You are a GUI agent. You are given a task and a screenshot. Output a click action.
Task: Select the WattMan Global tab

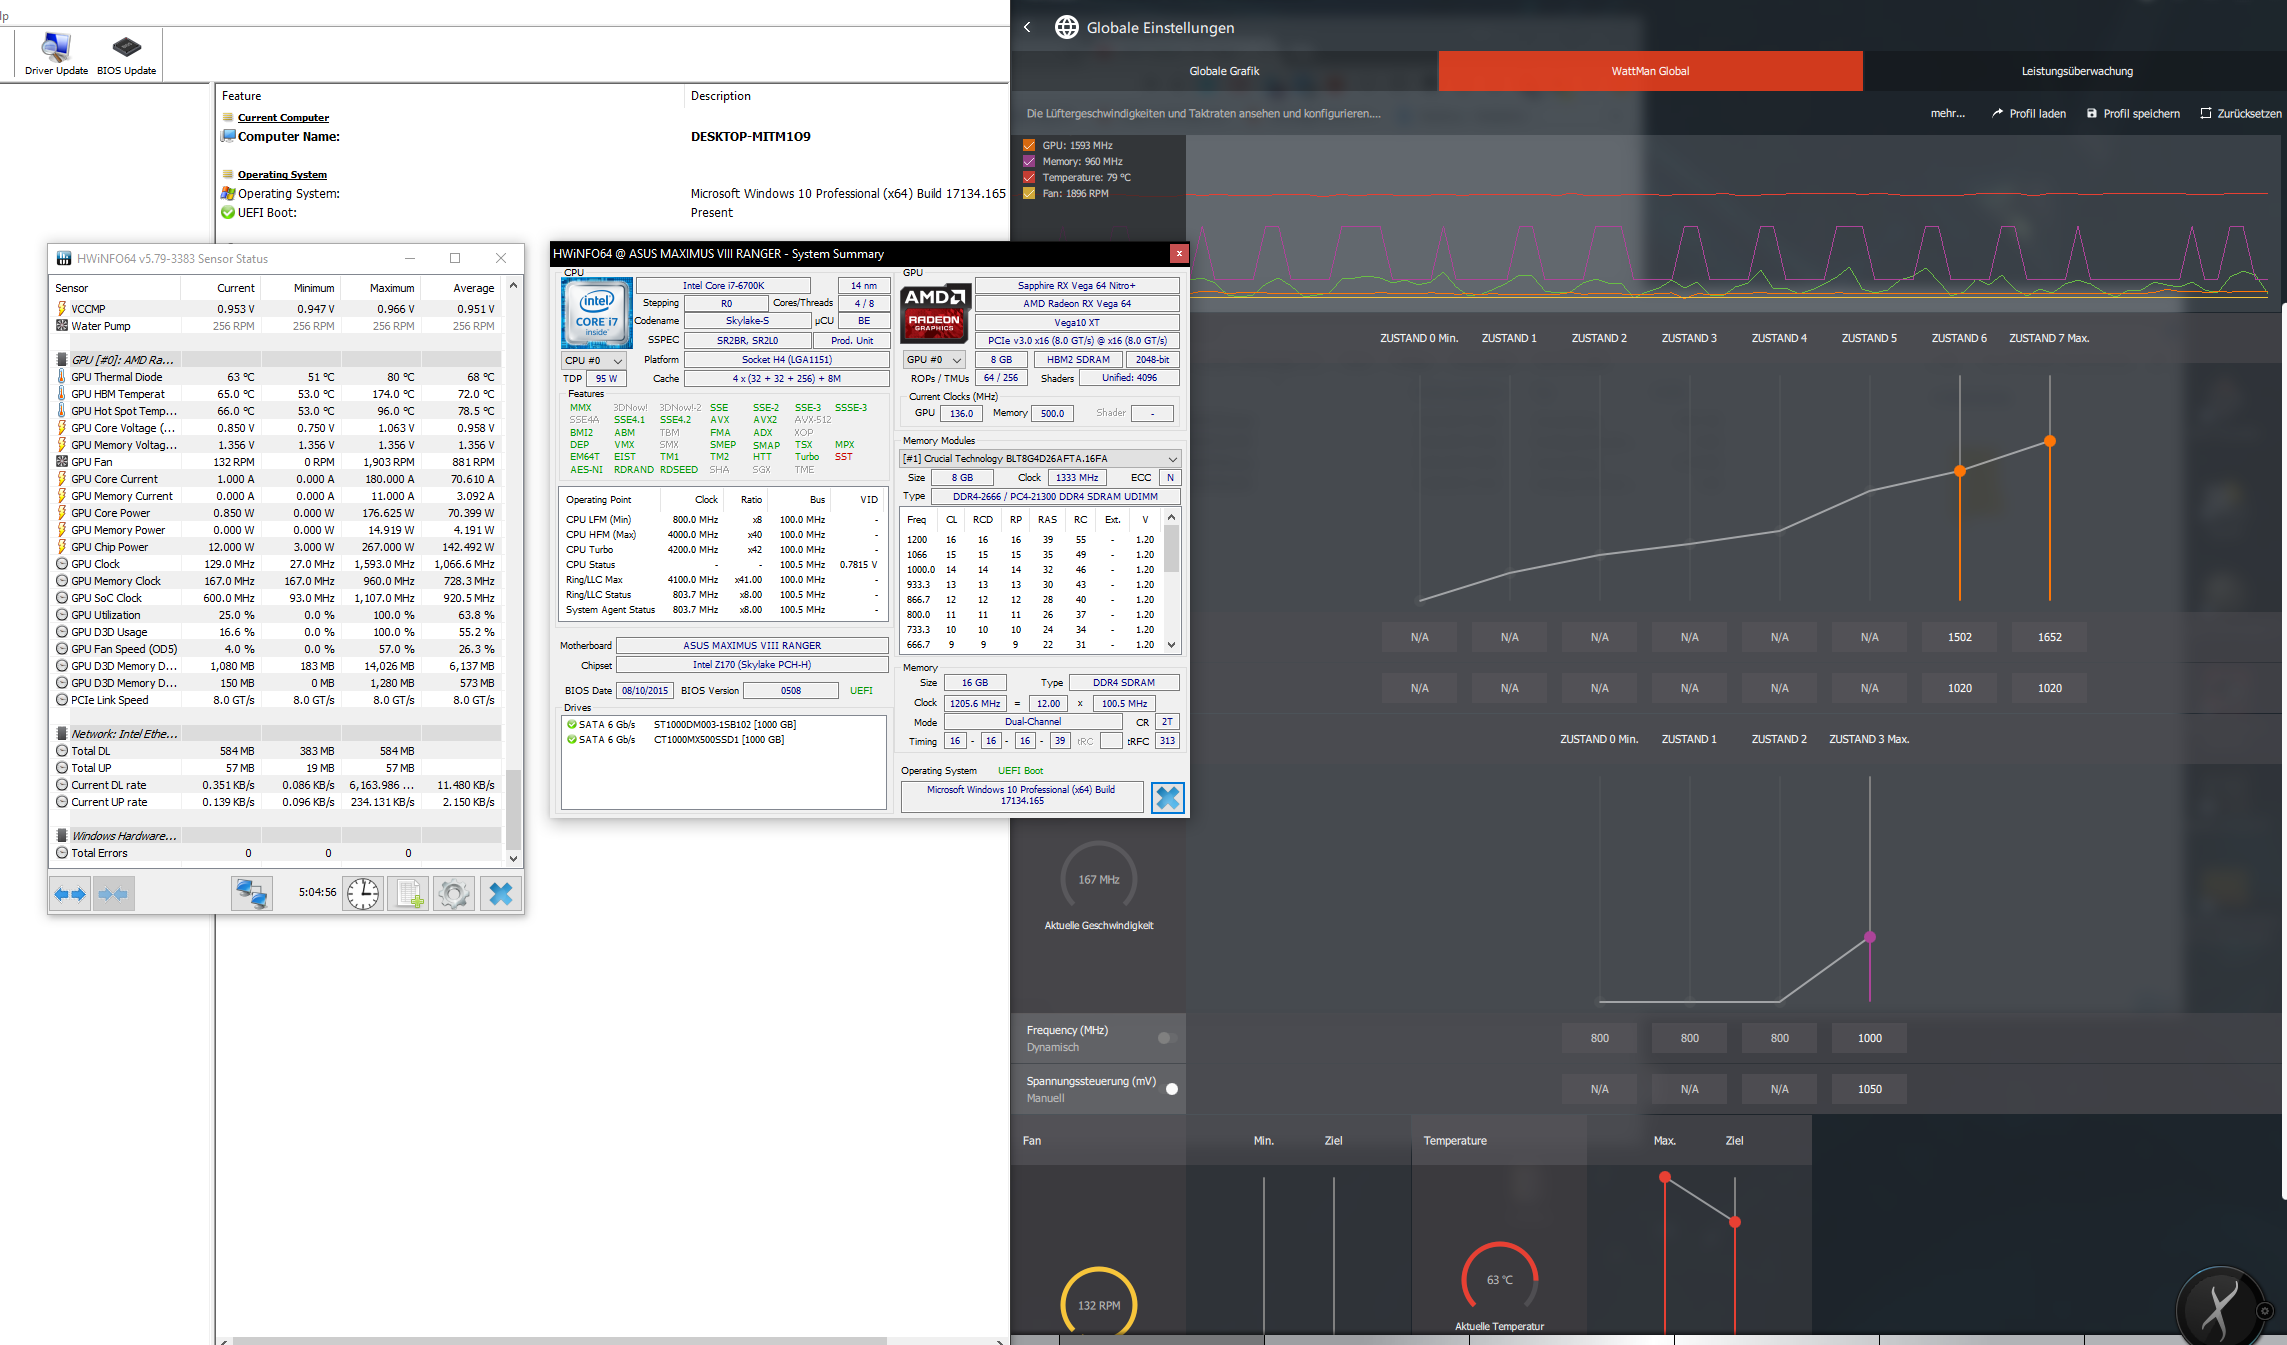[x=1650, y=71]
